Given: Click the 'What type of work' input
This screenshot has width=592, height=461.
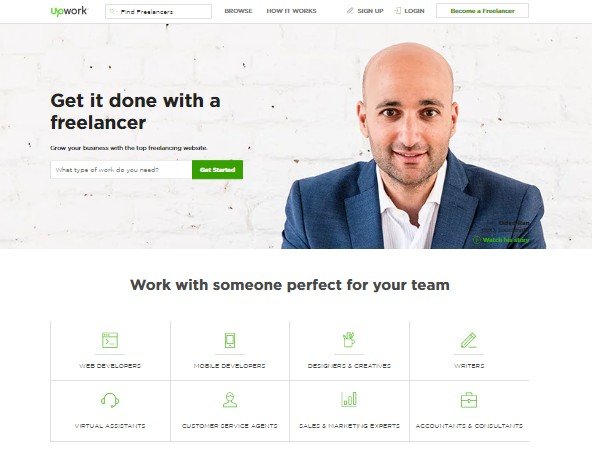Looking at the screenshot, I should [121, 170].
